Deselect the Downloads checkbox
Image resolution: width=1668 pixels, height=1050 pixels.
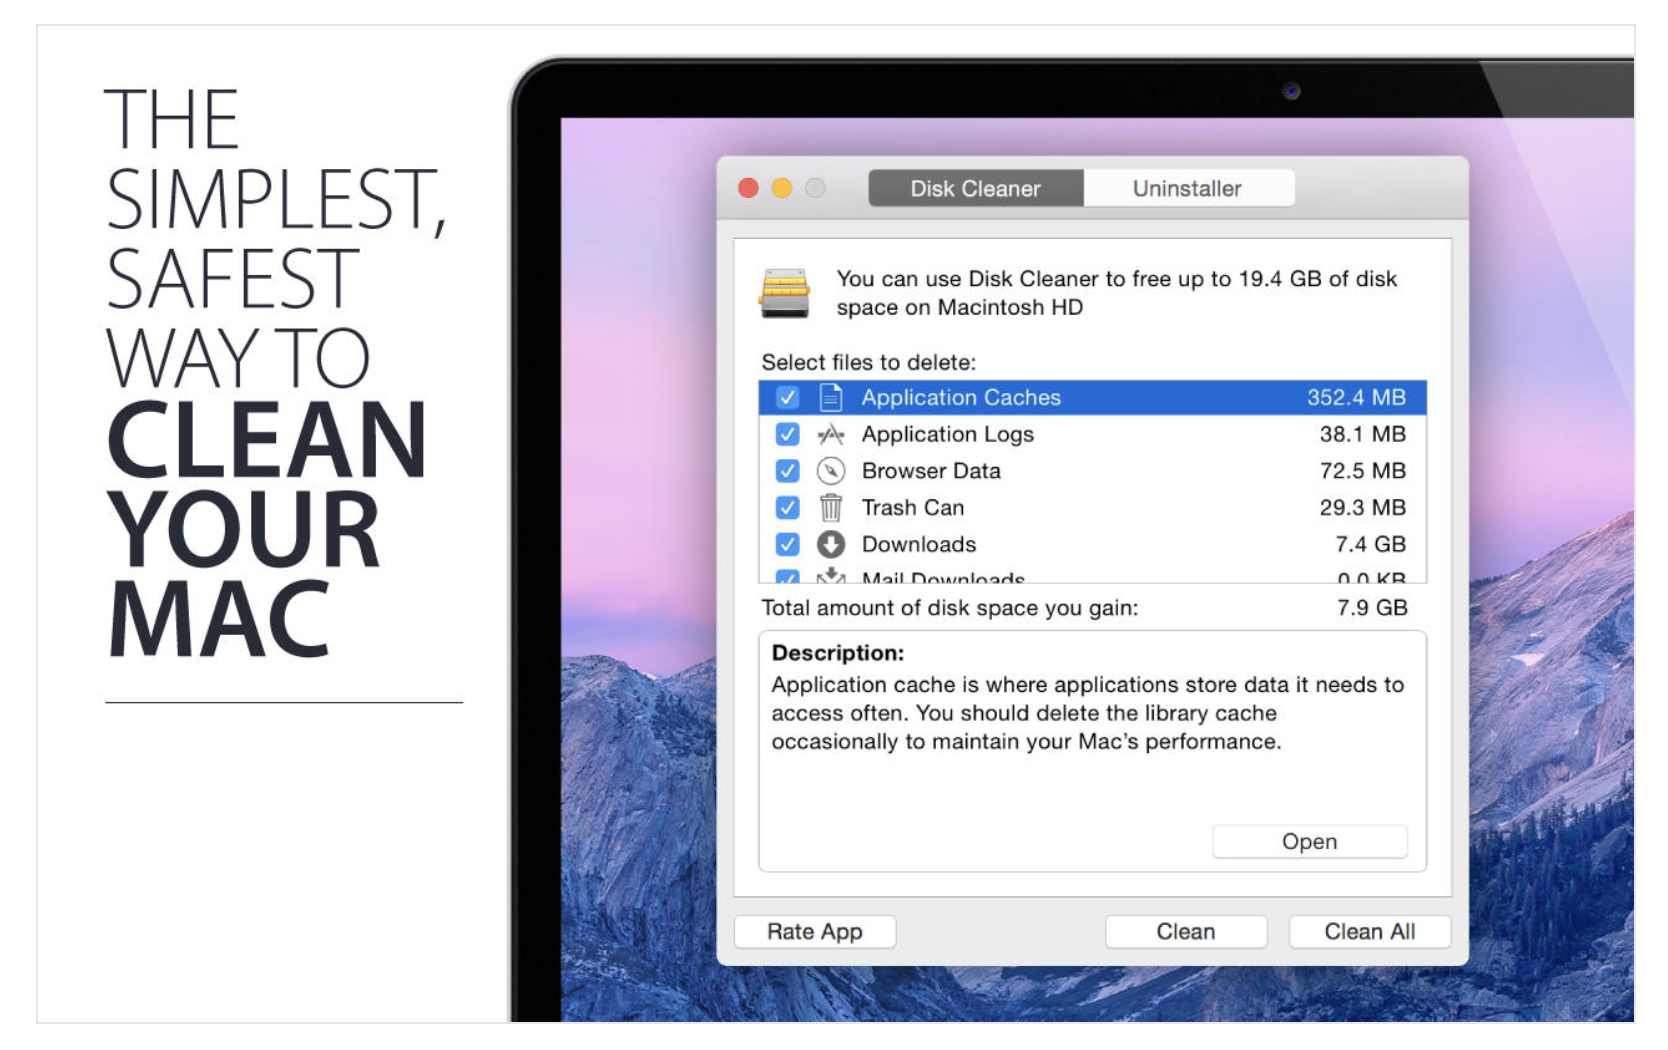[x=788, y=545]
